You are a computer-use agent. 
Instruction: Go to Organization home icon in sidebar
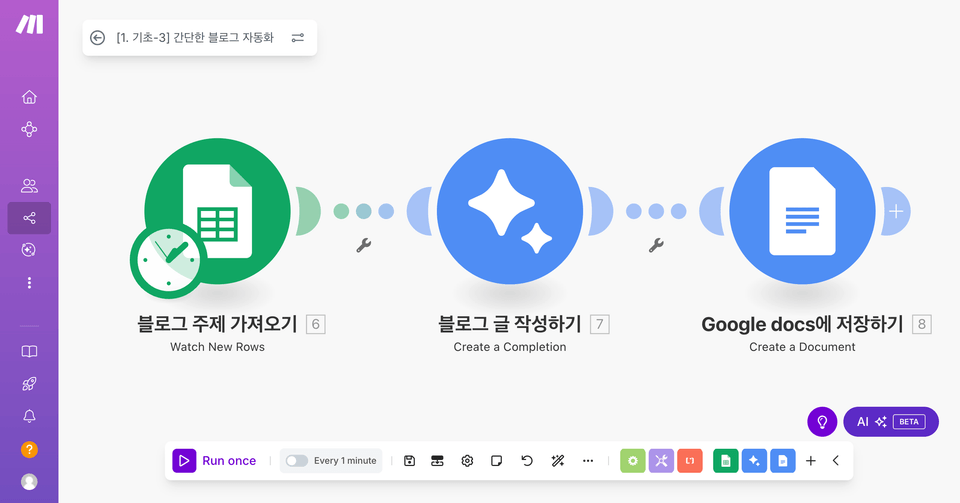tap(29, 97)
